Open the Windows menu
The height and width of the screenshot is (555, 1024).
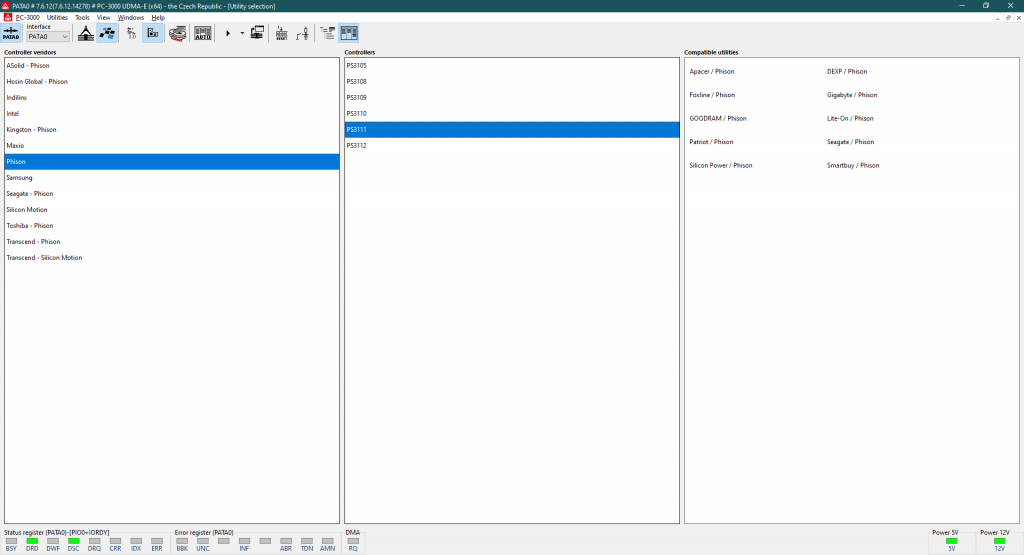click(130, 17)
